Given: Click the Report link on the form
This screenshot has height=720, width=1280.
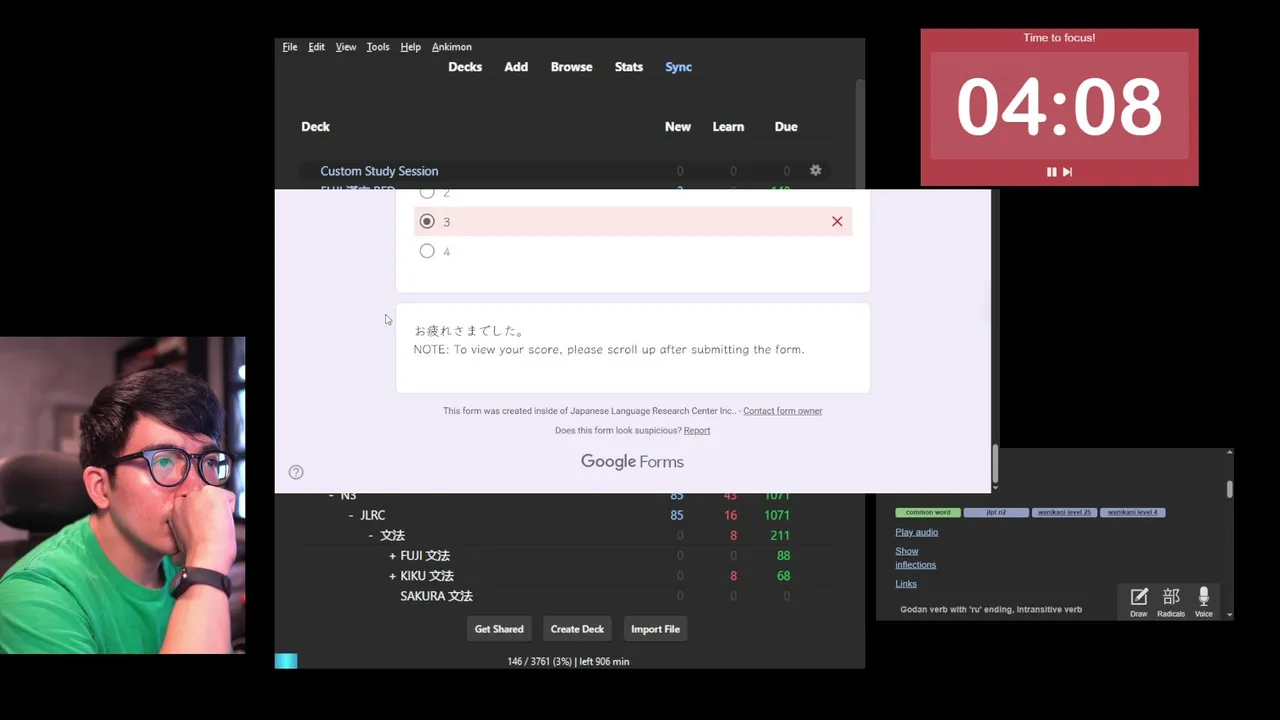Looking at the screenshot, I should [697, 431].
